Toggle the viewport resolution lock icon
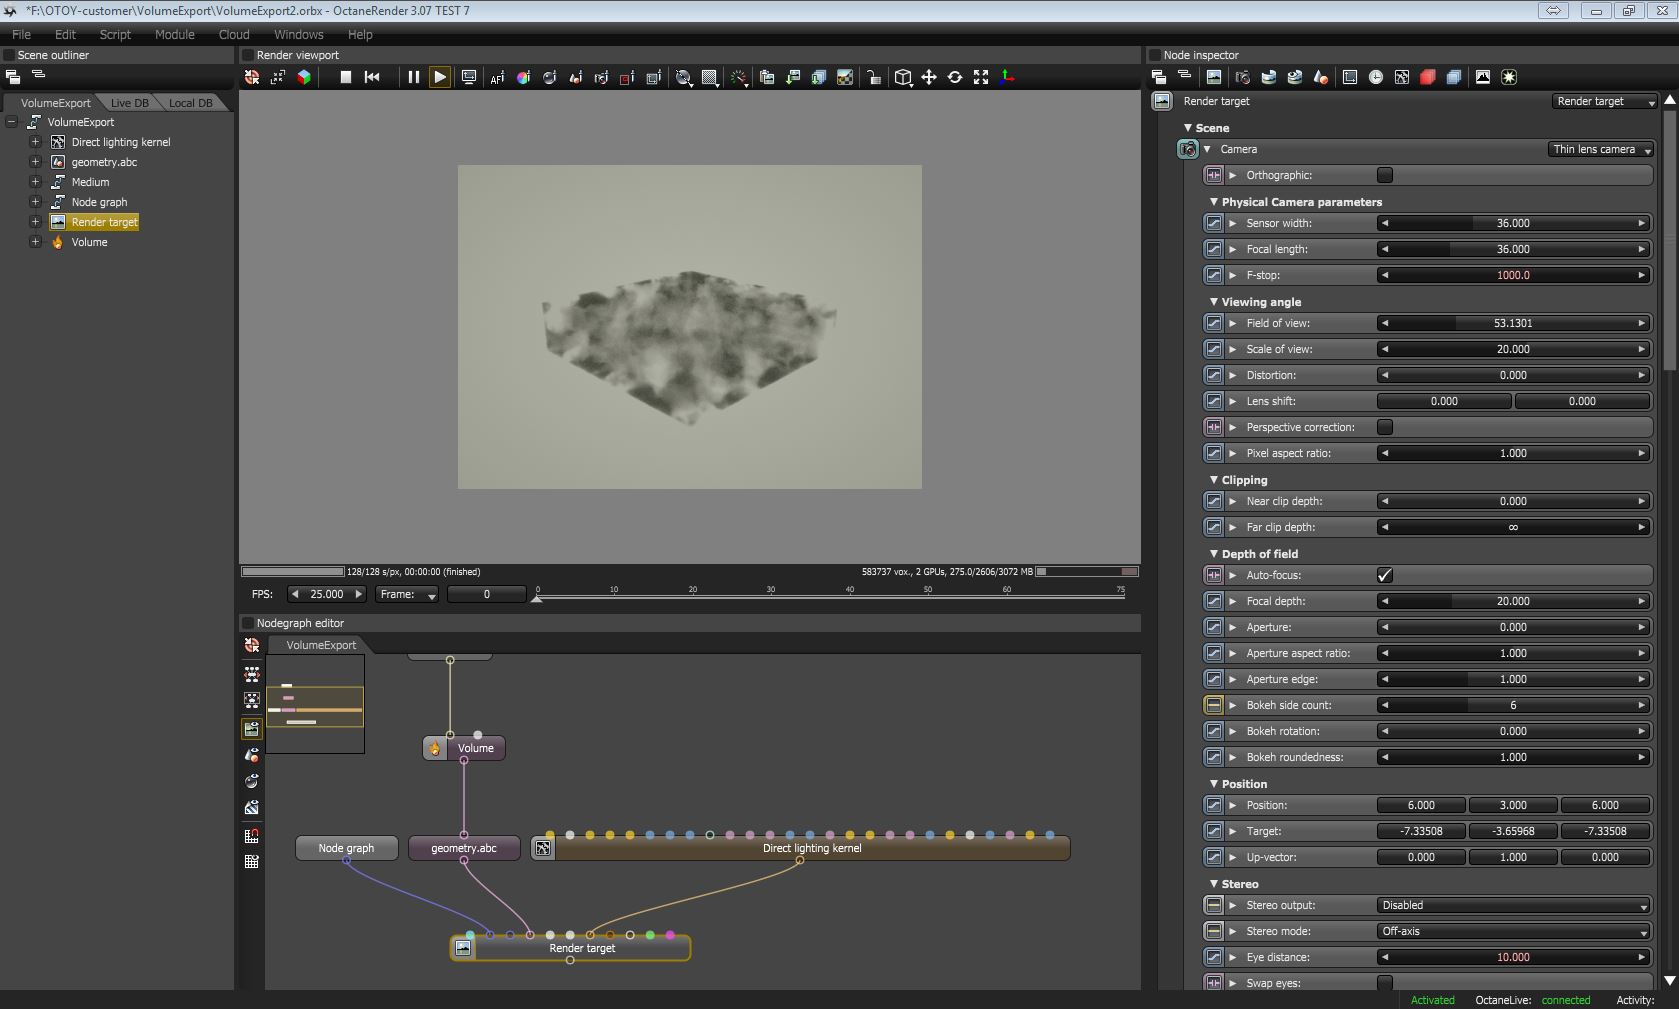1679x1009 pixels. point(873,77)
